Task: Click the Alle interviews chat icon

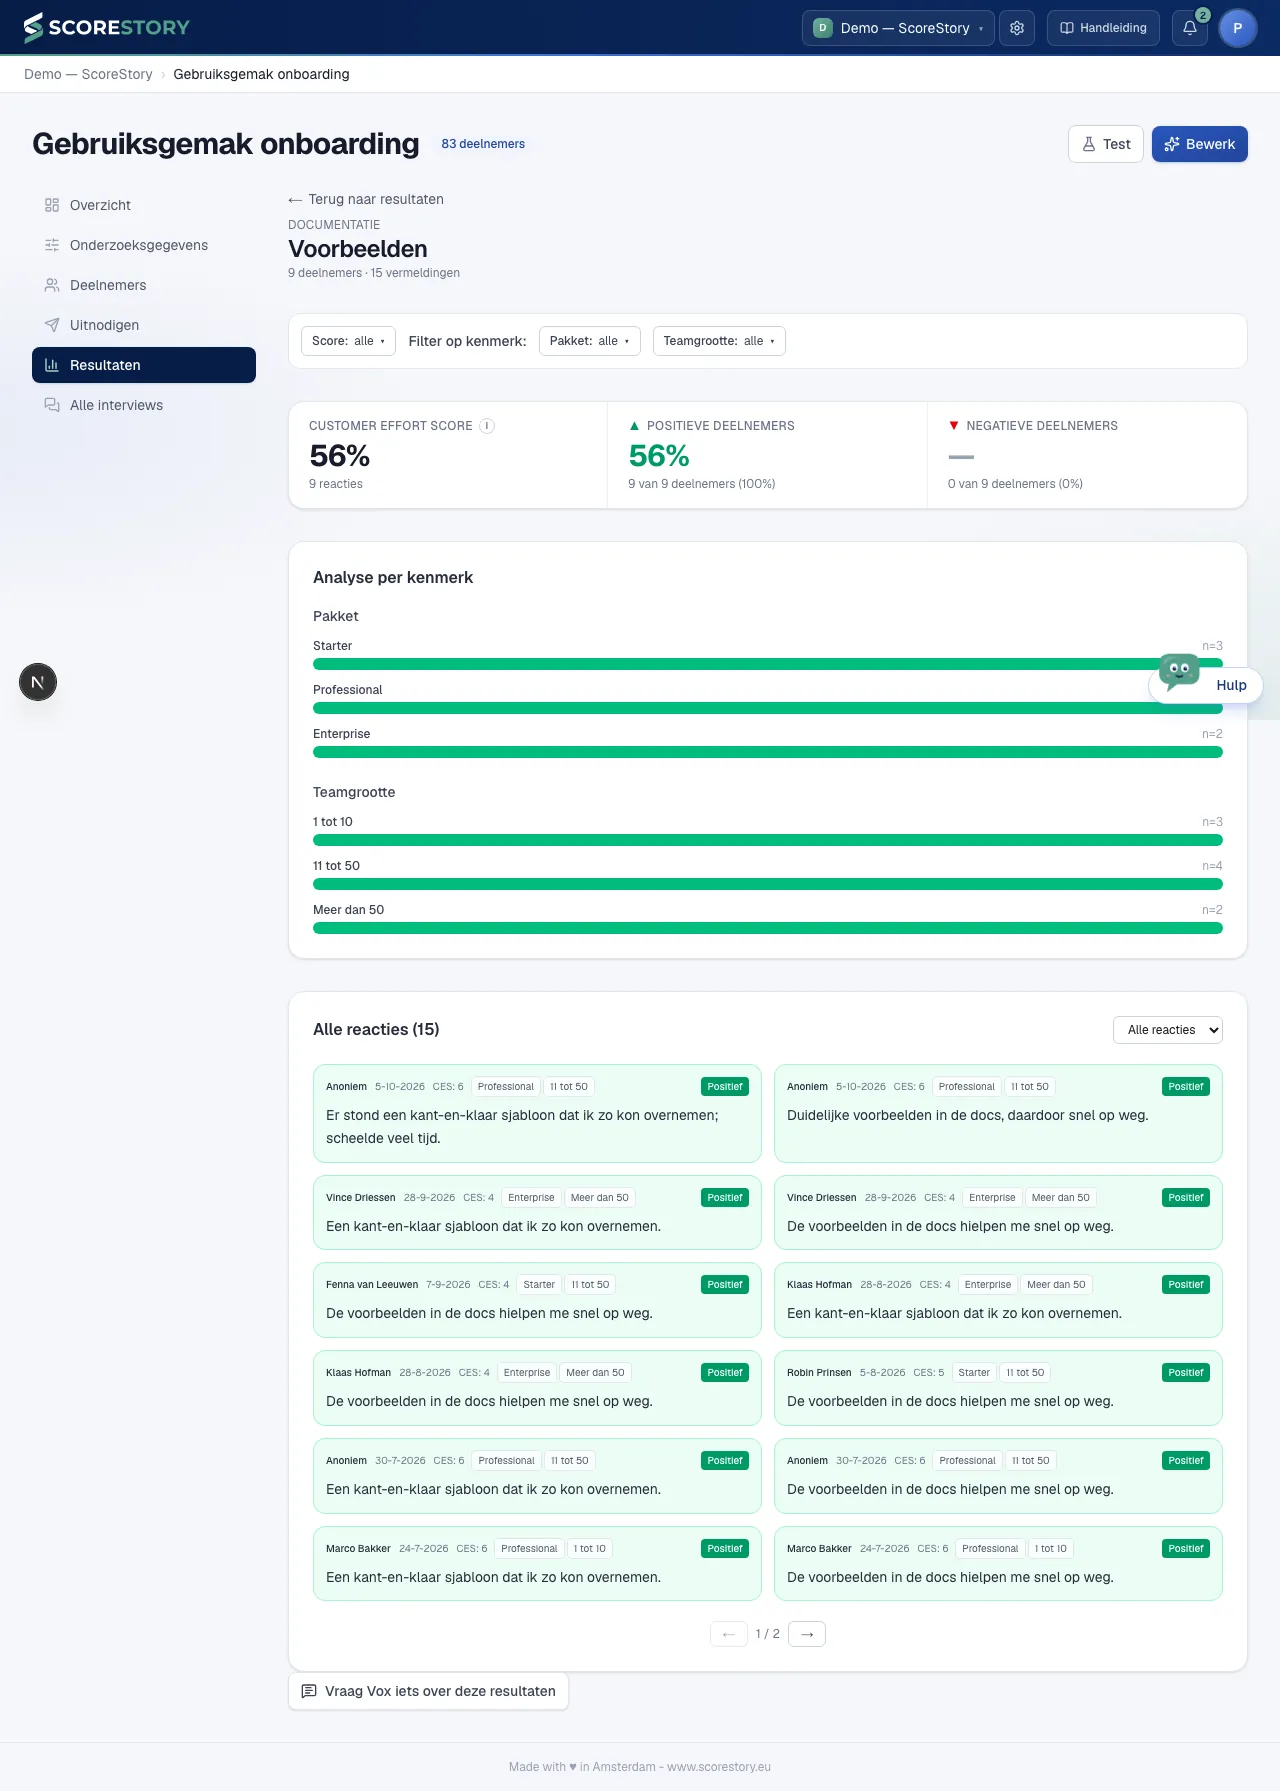Action: coord(52,405)
